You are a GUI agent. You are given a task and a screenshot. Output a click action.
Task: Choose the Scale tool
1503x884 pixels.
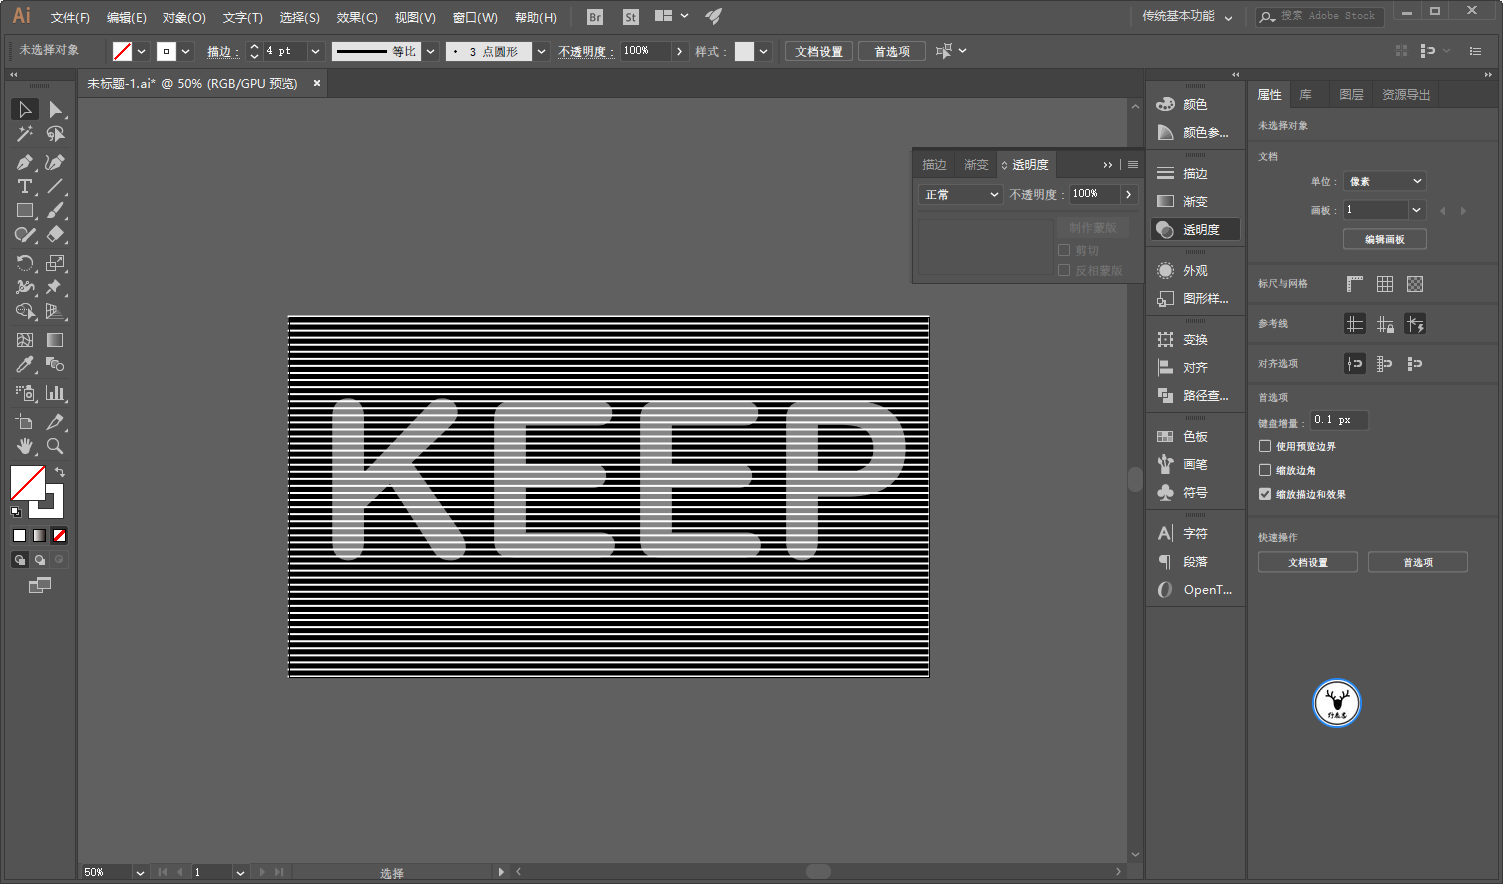(55, 263)
